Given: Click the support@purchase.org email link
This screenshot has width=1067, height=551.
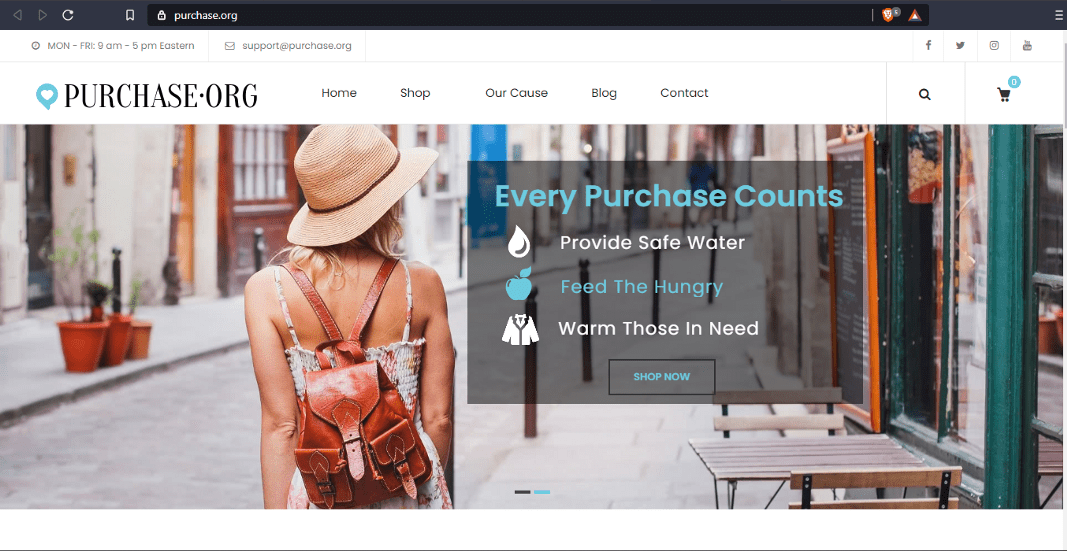Looking at the screenshot, I should point(297,46).
